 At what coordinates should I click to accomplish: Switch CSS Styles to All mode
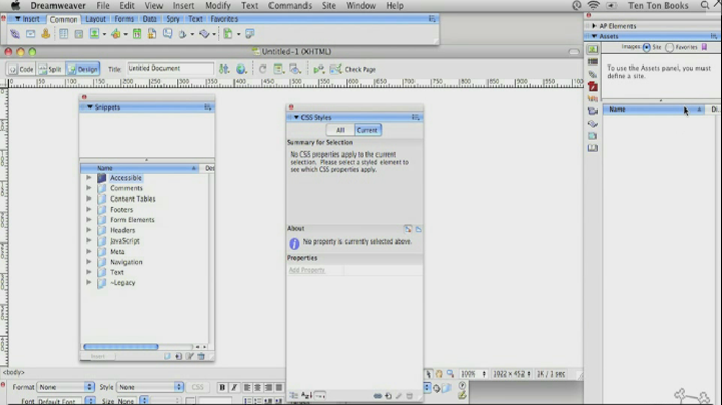coord(340,130)
